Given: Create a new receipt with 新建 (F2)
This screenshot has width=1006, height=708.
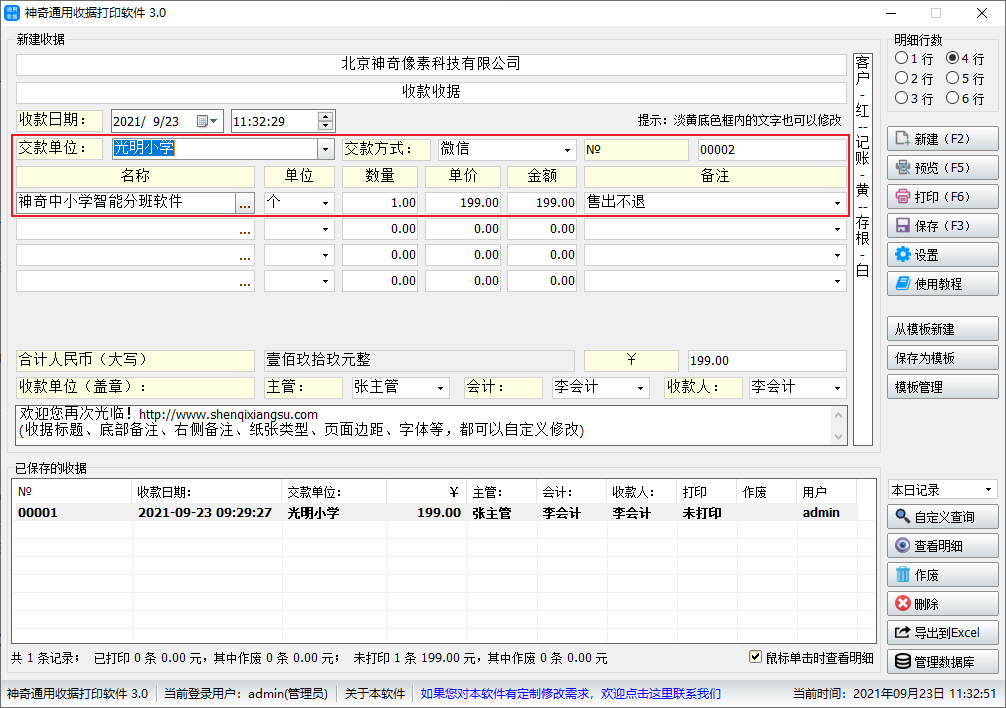Looking at the screenshot, I should coord(942,139).
